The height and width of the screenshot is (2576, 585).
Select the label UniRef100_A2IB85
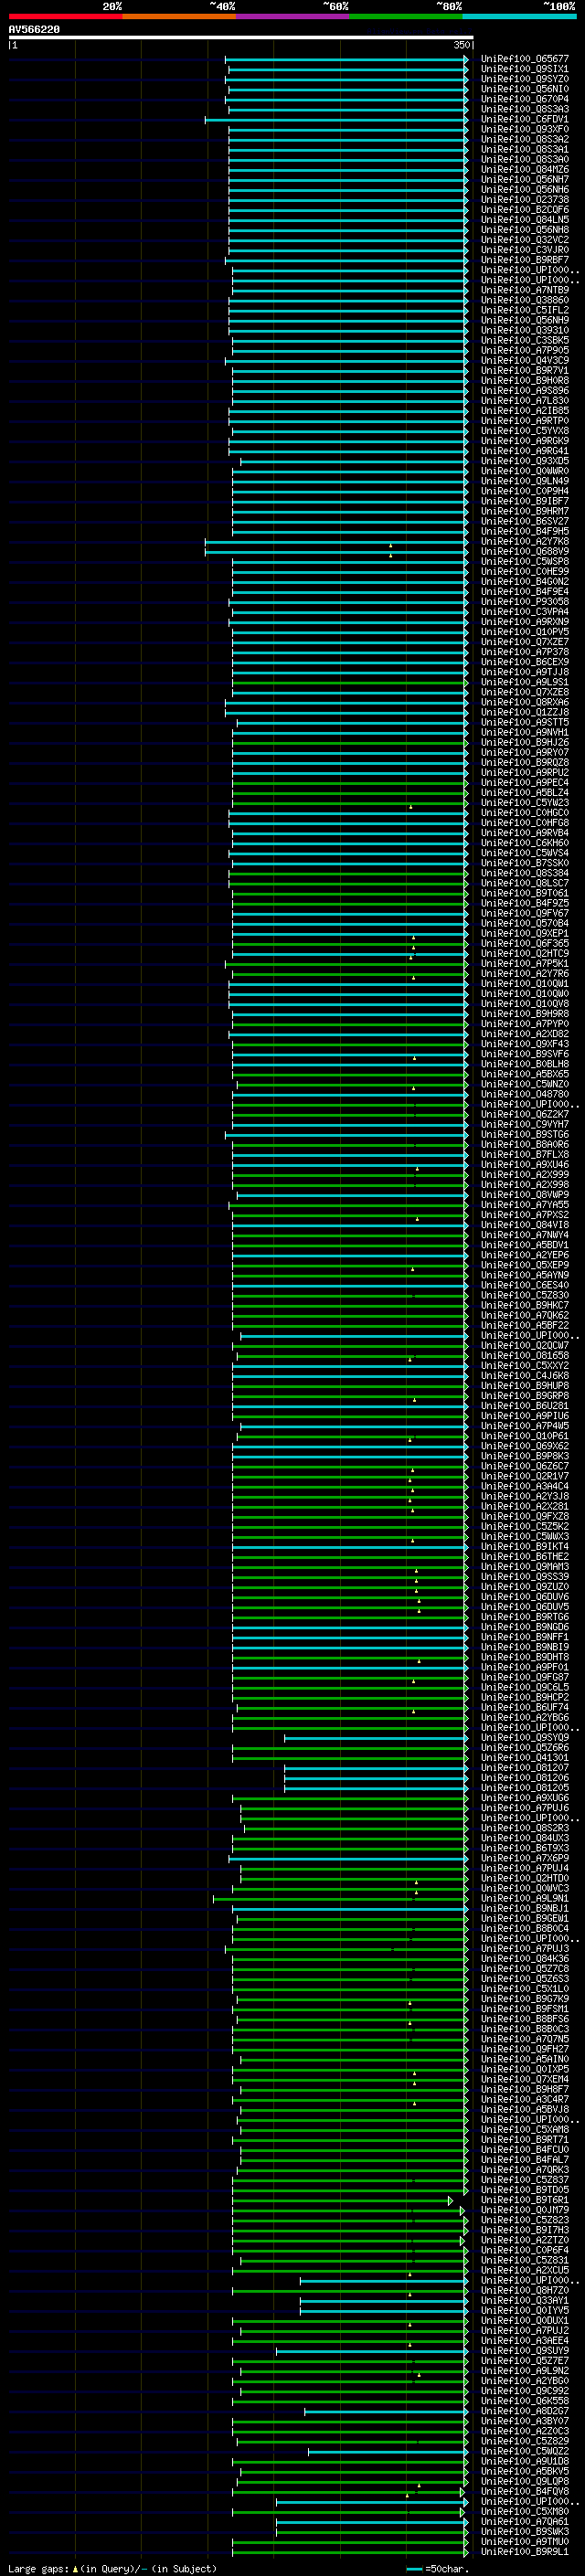(x=525, y=411)
